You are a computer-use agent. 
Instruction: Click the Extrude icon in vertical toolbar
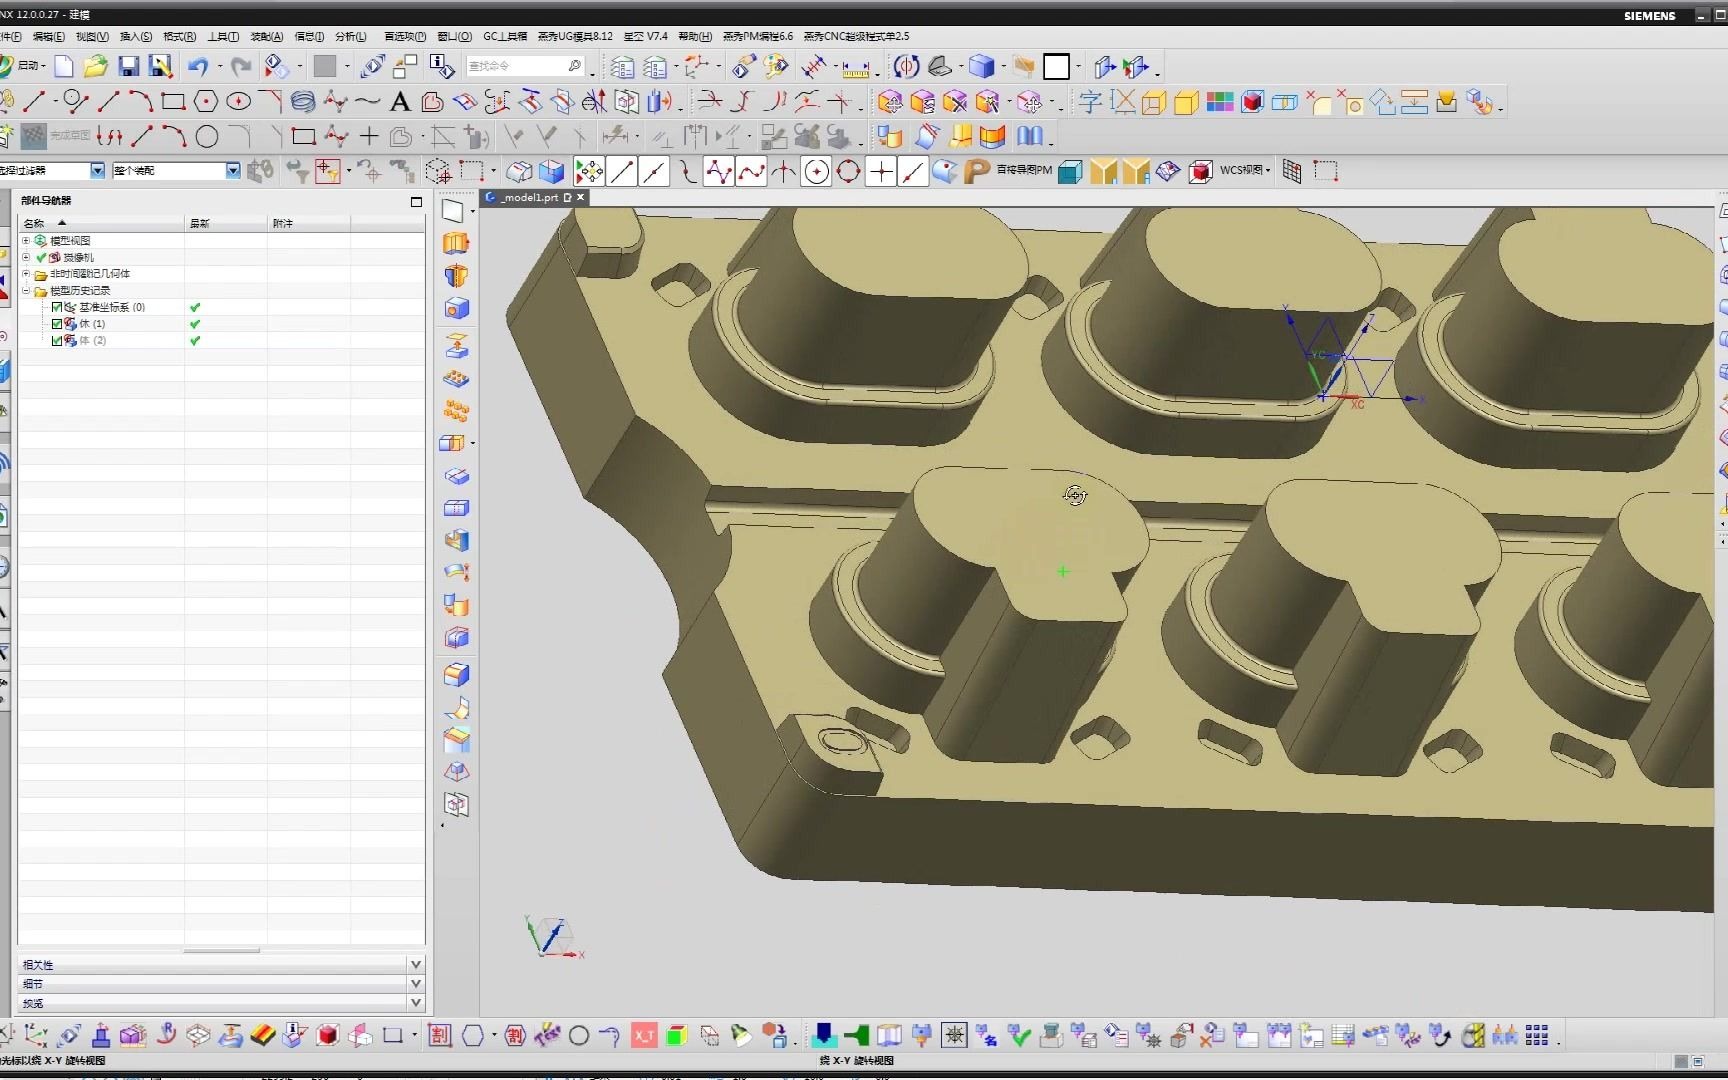pos(456,243)
